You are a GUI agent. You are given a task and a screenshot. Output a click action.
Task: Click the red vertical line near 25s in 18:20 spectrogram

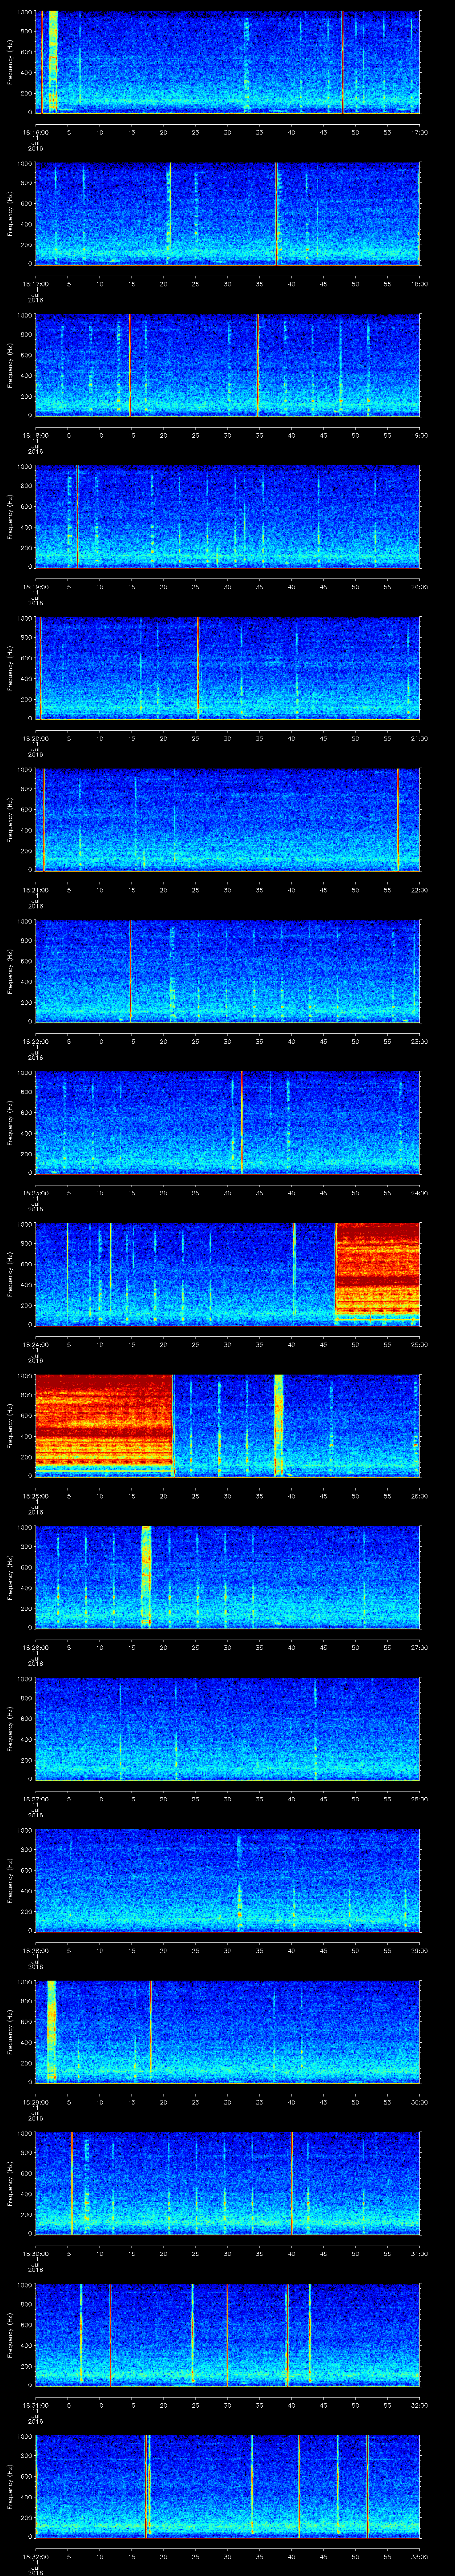pos(198,668)
